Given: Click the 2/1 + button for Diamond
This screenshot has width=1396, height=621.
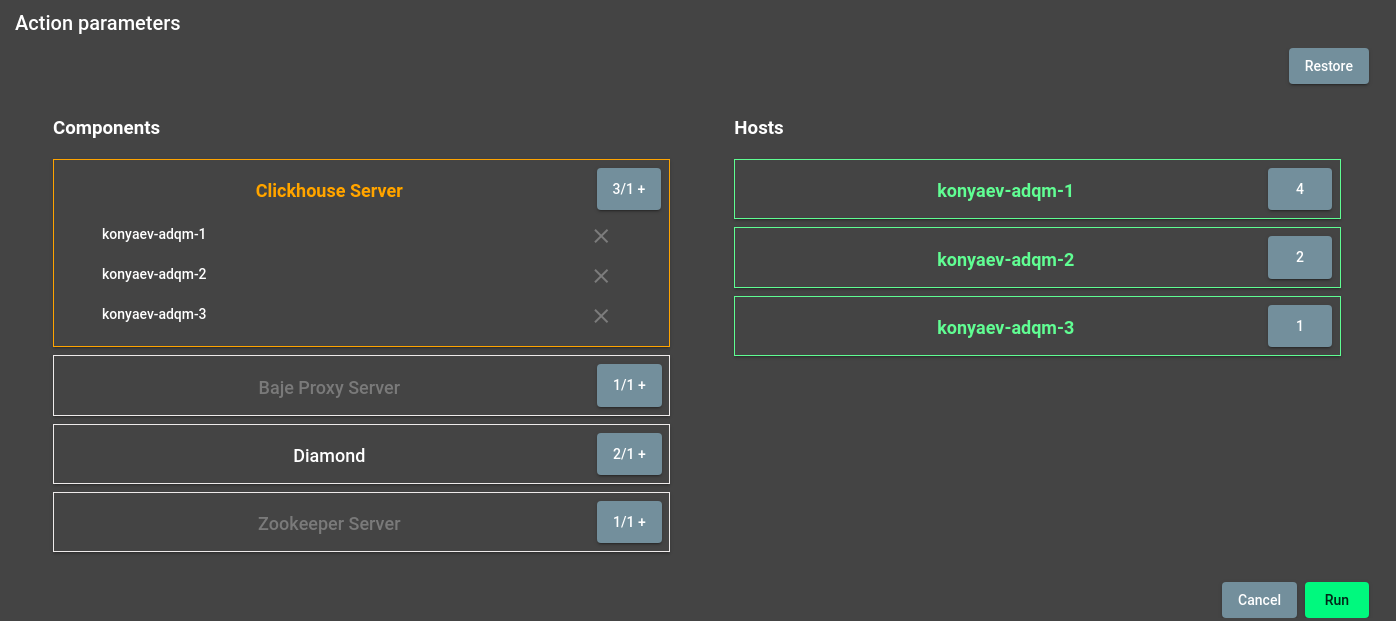Looking at the screenshot, I should point(629,454).
